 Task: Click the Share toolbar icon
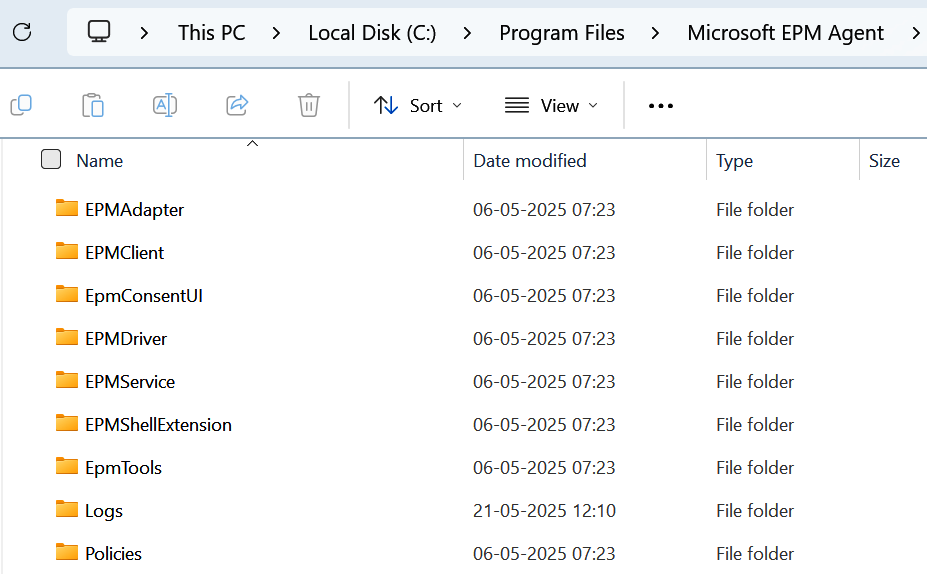237,105
